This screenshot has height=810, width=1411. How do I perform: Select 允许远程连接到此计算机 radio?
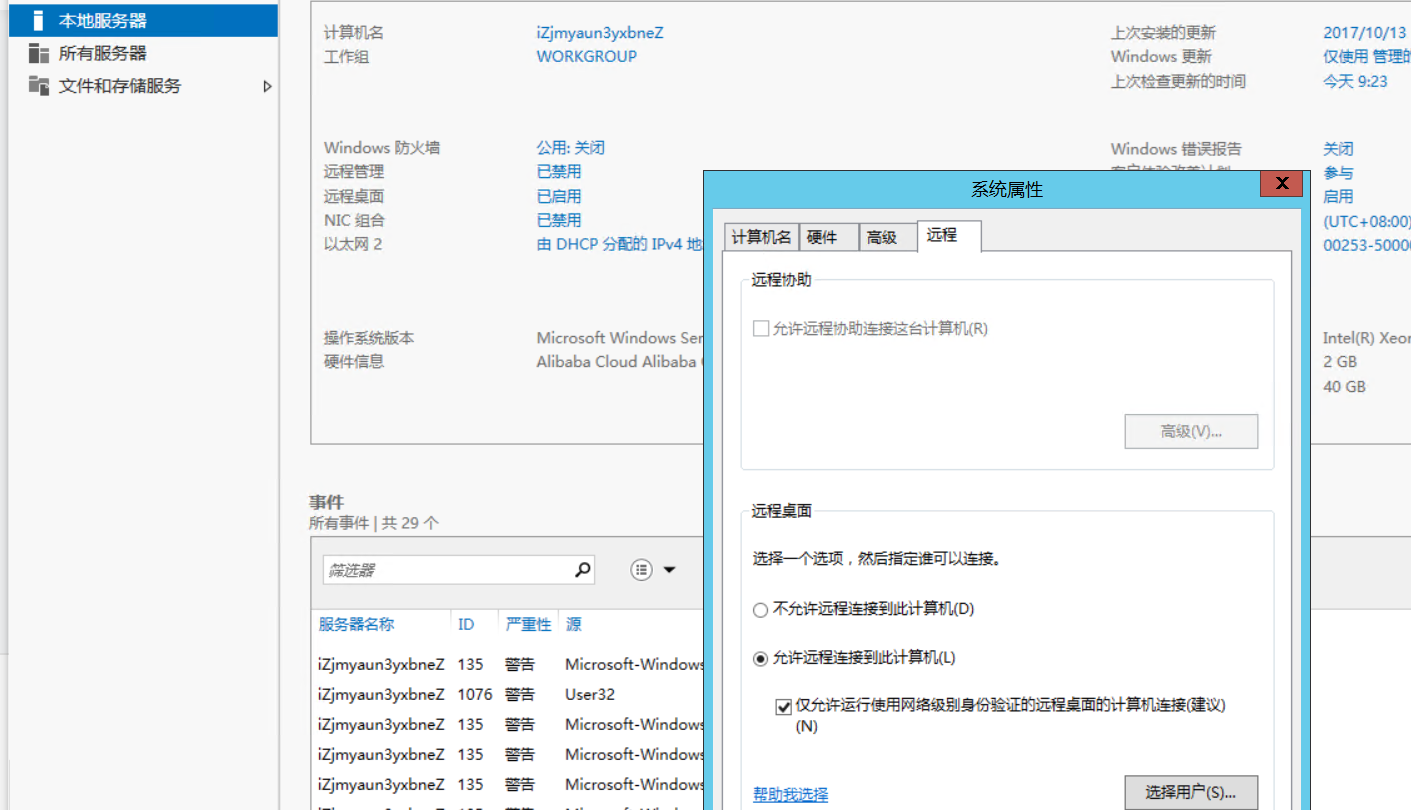point(760,658)
